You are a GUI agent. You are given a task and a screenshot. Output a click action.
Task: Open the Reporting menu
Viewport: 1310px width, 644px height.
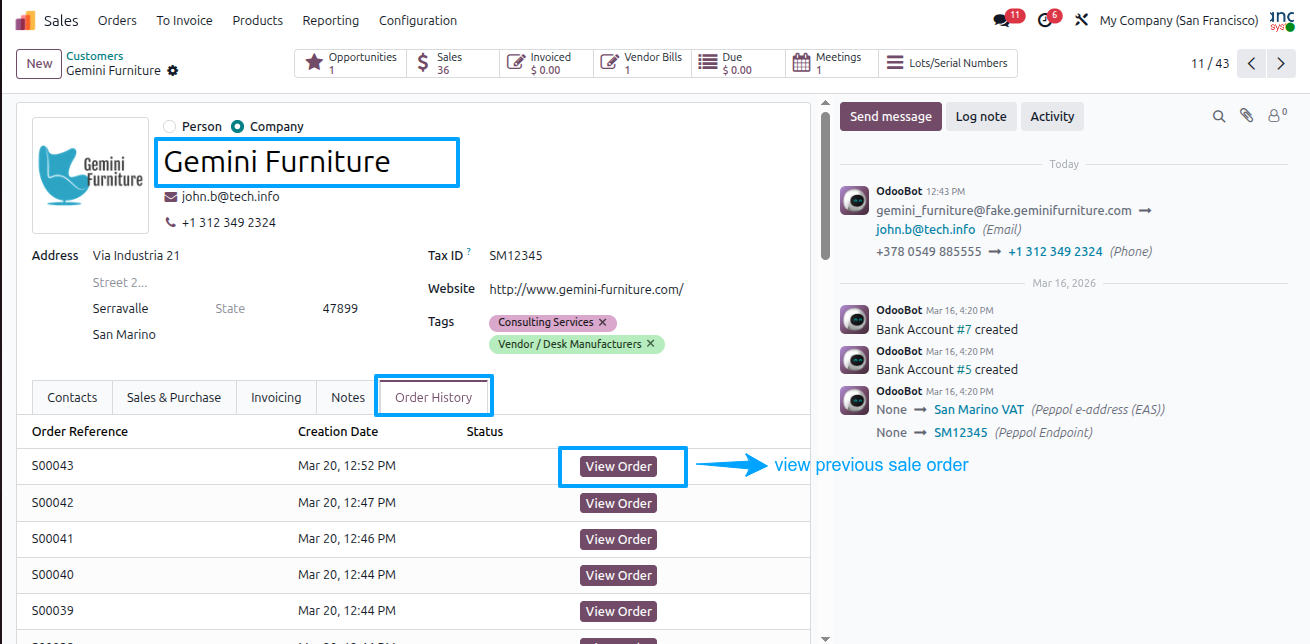(x=331, y=20)
